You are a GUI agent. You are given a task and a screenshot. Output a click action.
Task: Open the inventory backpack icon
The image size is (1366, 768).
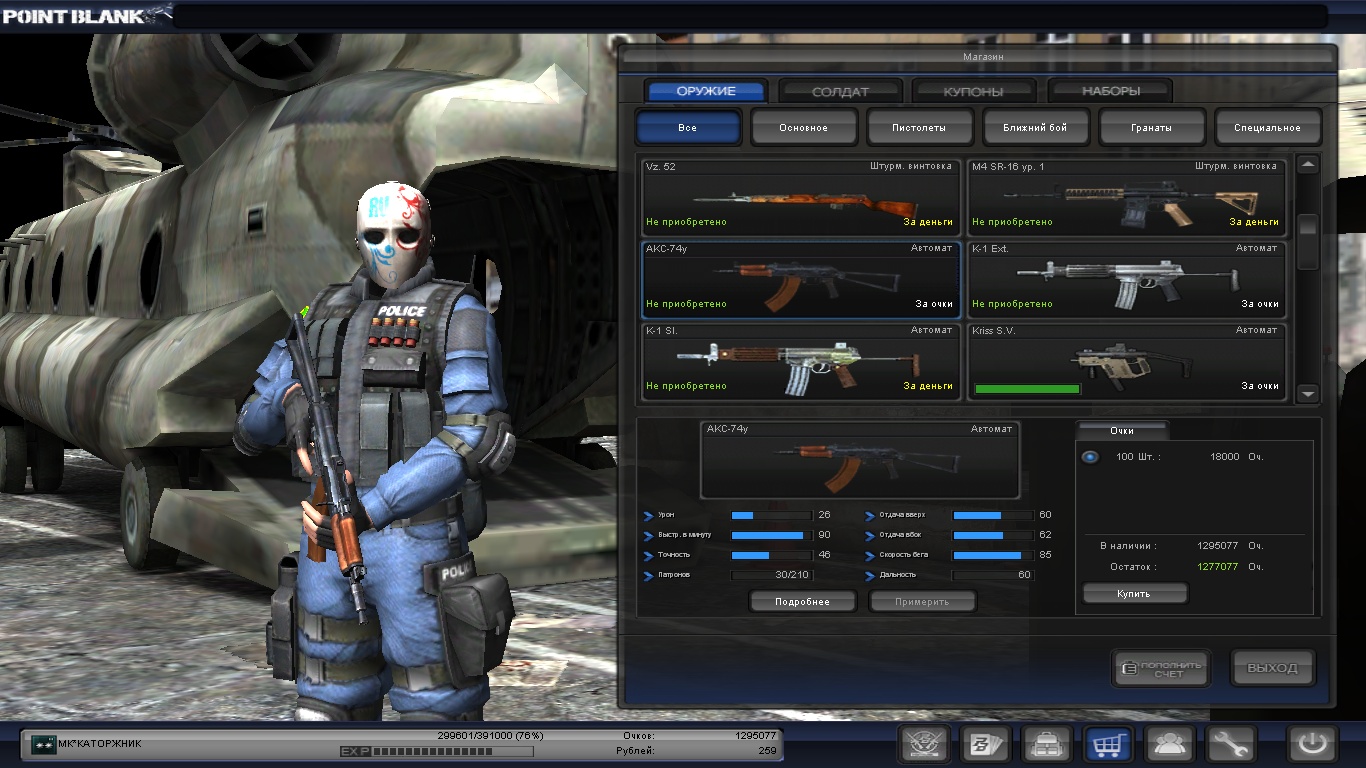(1047, 745)
